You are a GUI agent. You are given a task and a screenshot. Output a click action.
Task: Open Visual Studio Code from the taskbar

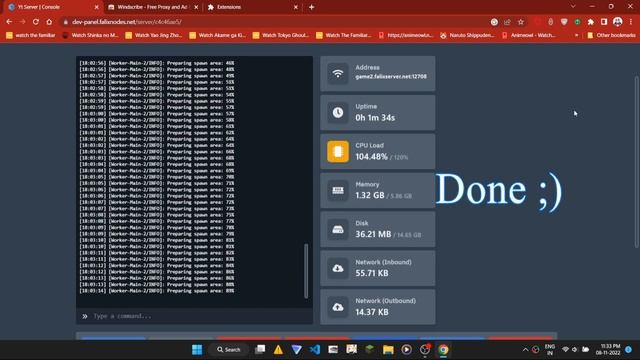click(x=315, y=349)
